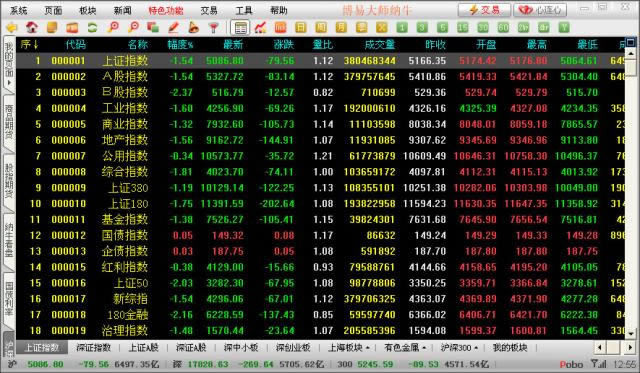
Task: Expand the 上海板块 dropdown tab
Action: point(349,348)
